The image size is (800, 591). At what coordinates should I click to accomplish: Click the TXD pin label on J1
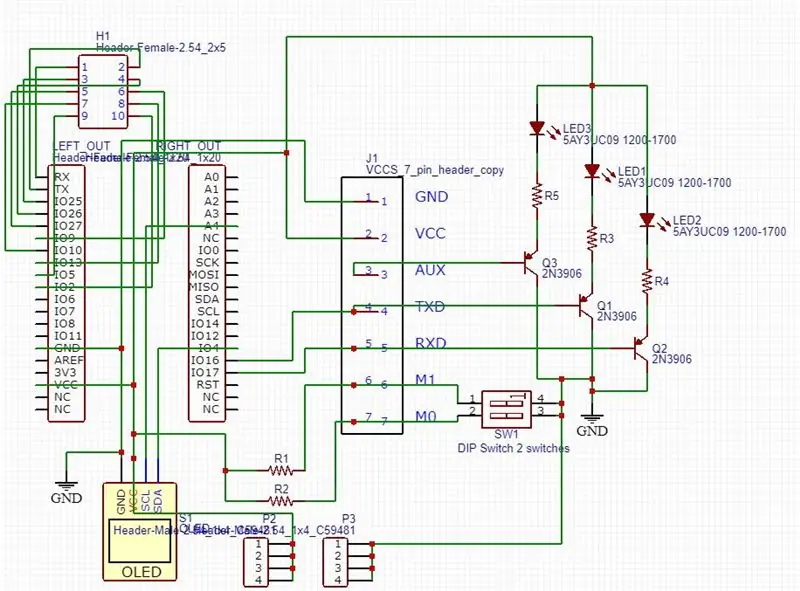[430, 307]
